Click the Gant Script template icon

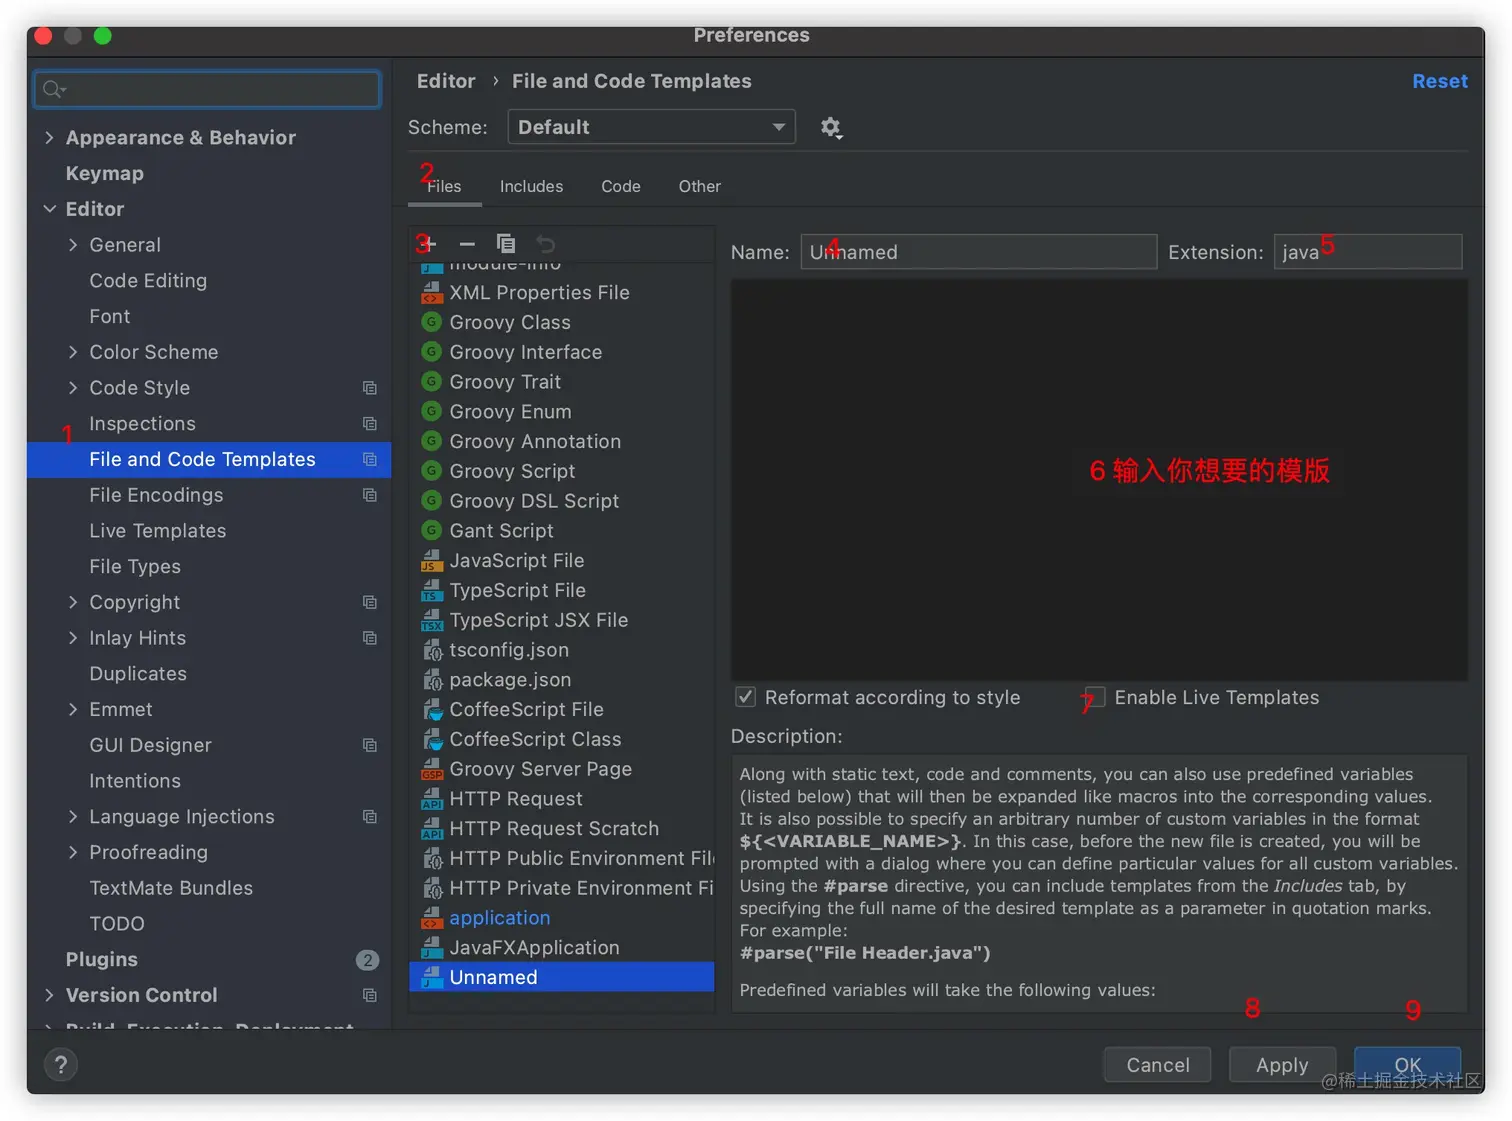pyautogui.click(x=432, y=530)
